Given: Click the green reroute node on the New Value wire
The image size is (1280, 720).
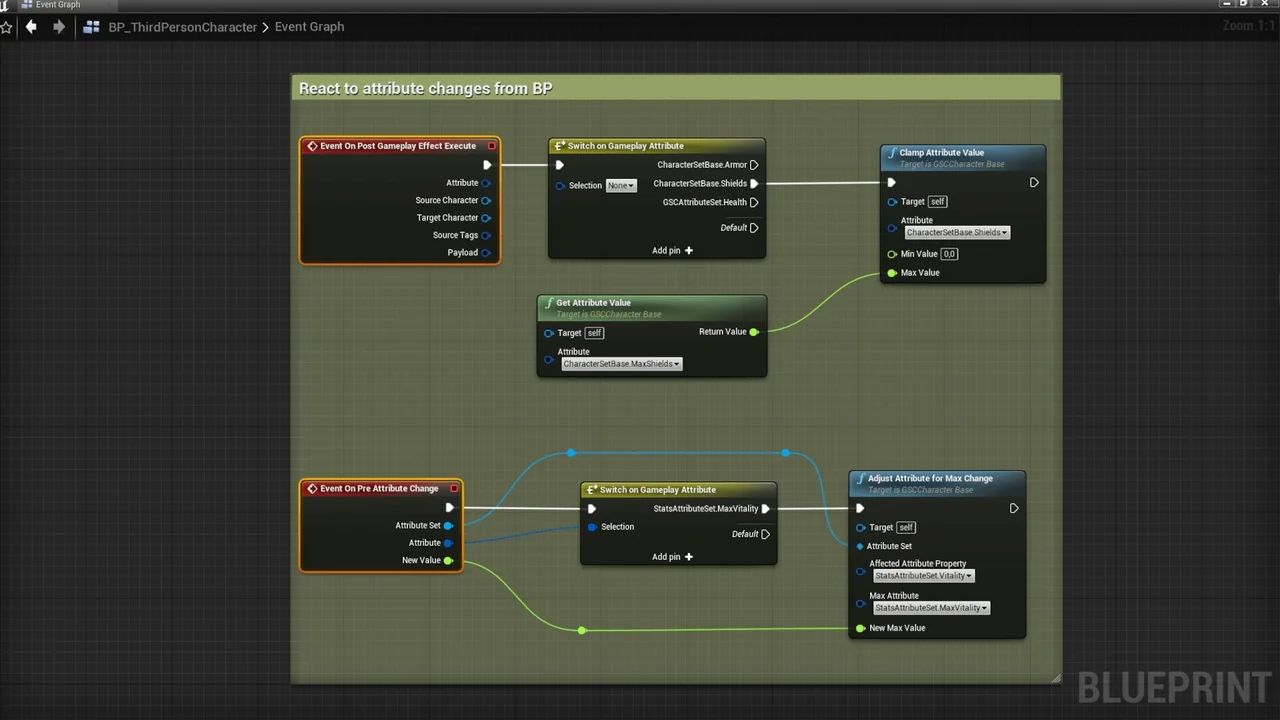Looking at the screenshot, I should point(581,630).
